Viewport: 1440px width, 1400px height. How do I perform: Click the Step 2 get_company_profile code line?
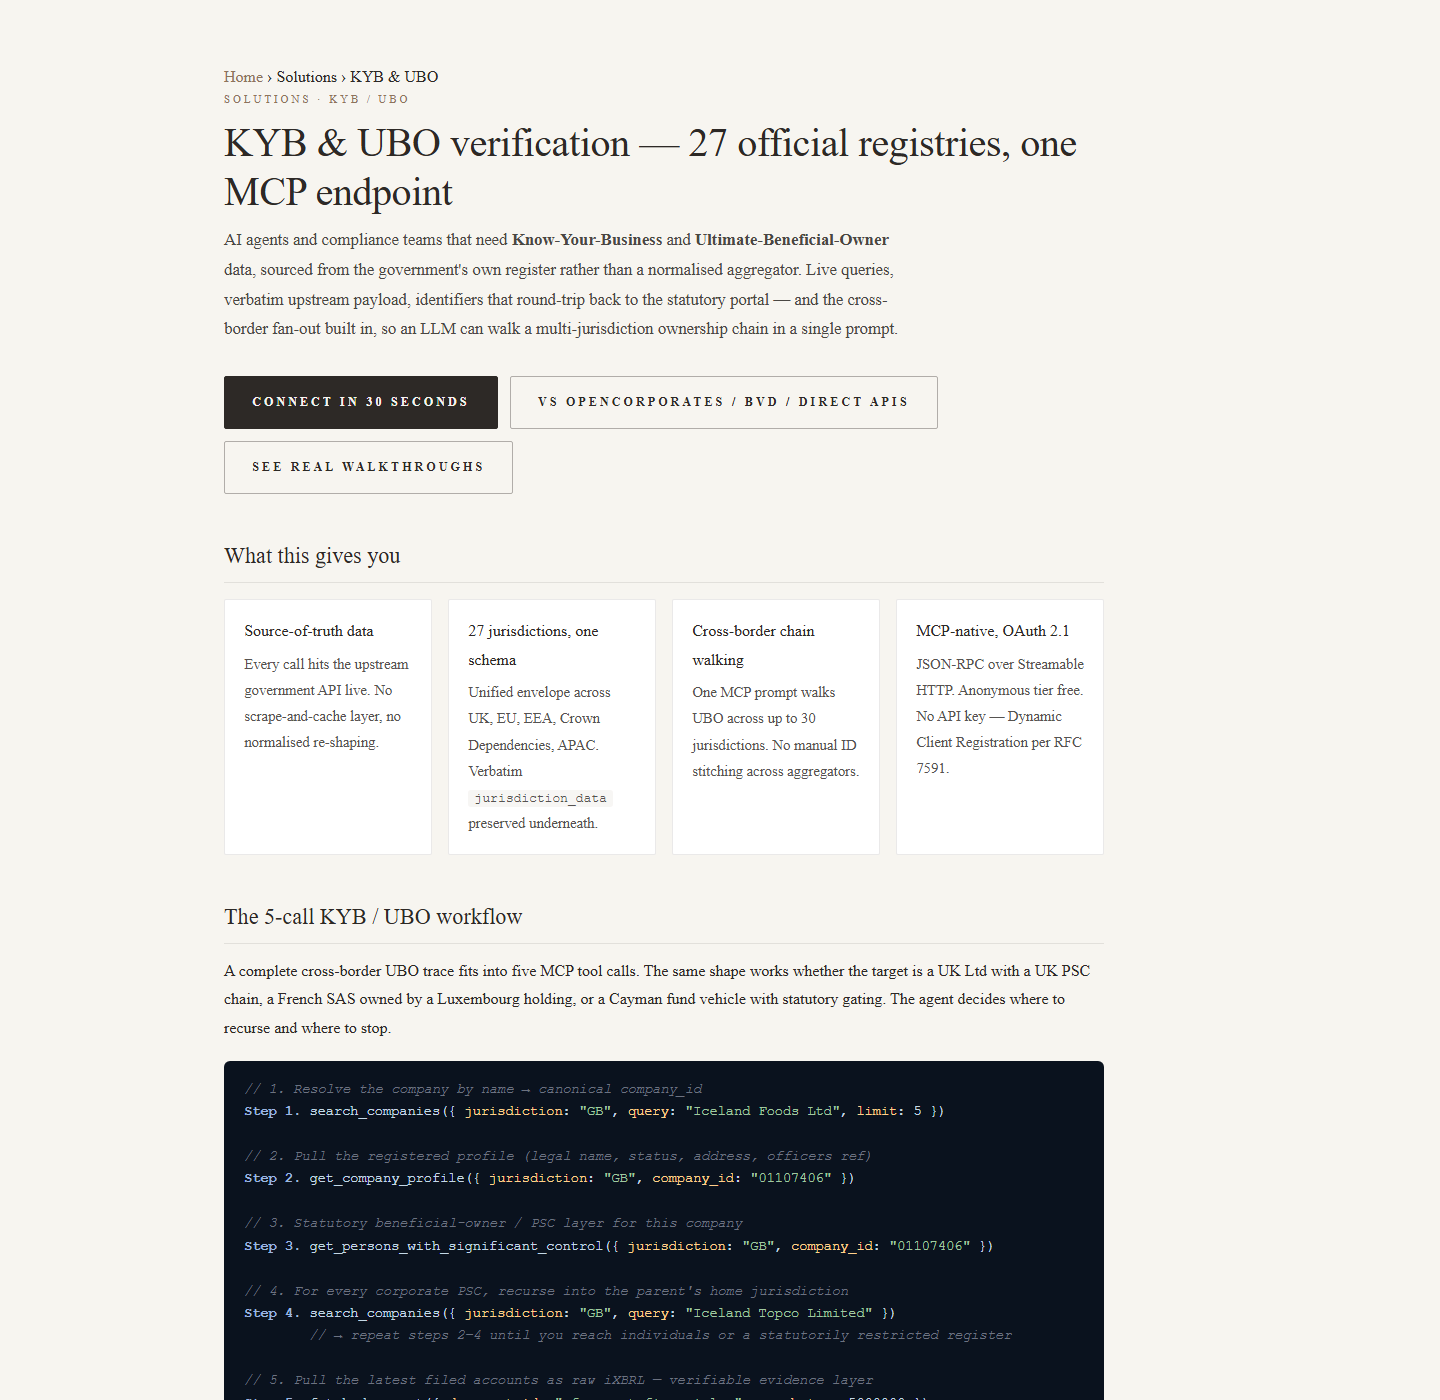coord(549,1178)
